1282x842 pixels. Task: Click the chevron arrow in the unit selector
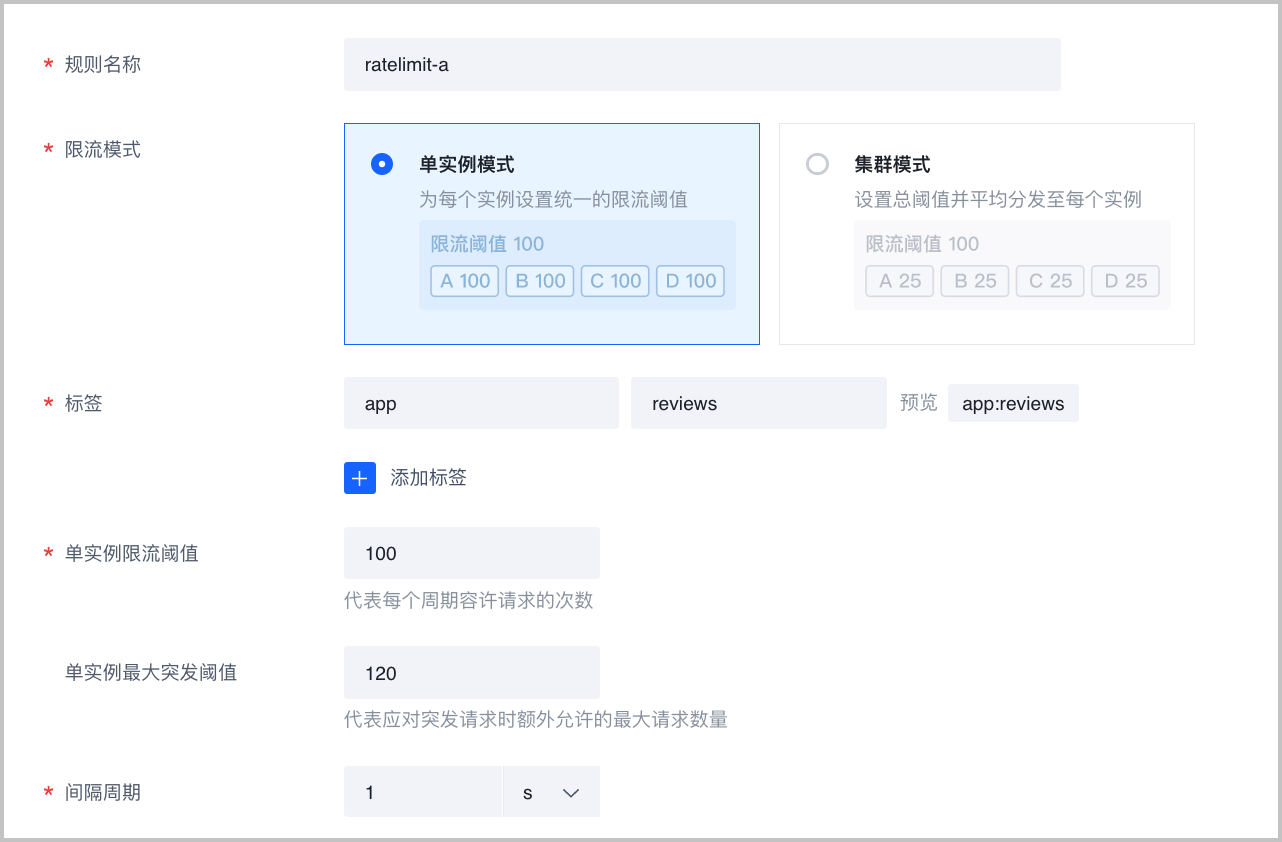571,793
